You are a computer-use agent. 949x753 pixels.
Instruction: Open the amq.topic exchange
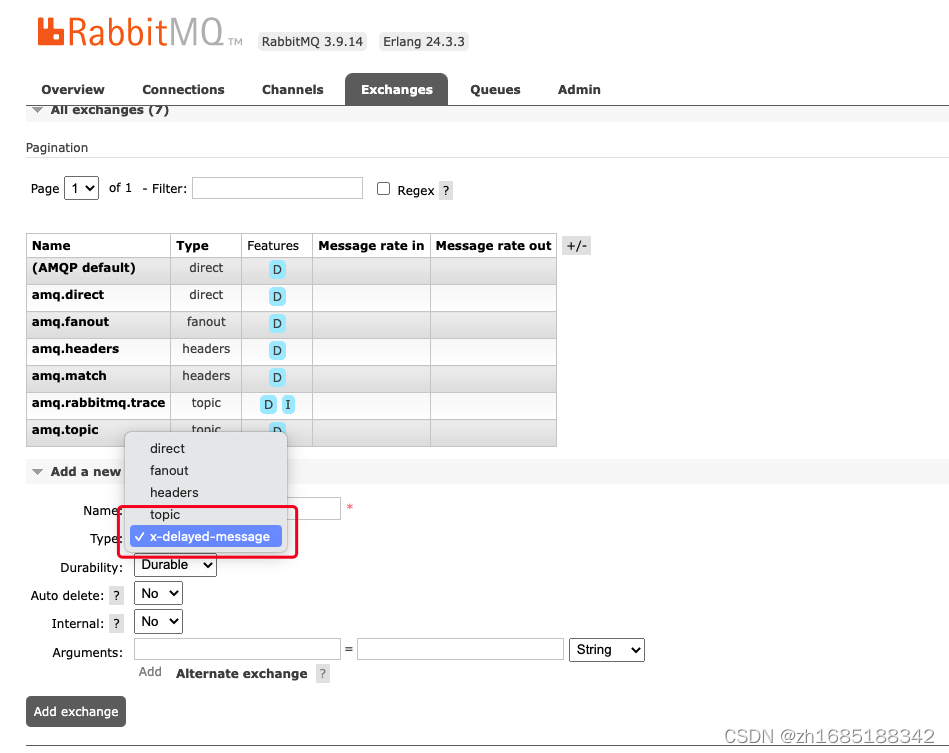(x=65, y=430)
